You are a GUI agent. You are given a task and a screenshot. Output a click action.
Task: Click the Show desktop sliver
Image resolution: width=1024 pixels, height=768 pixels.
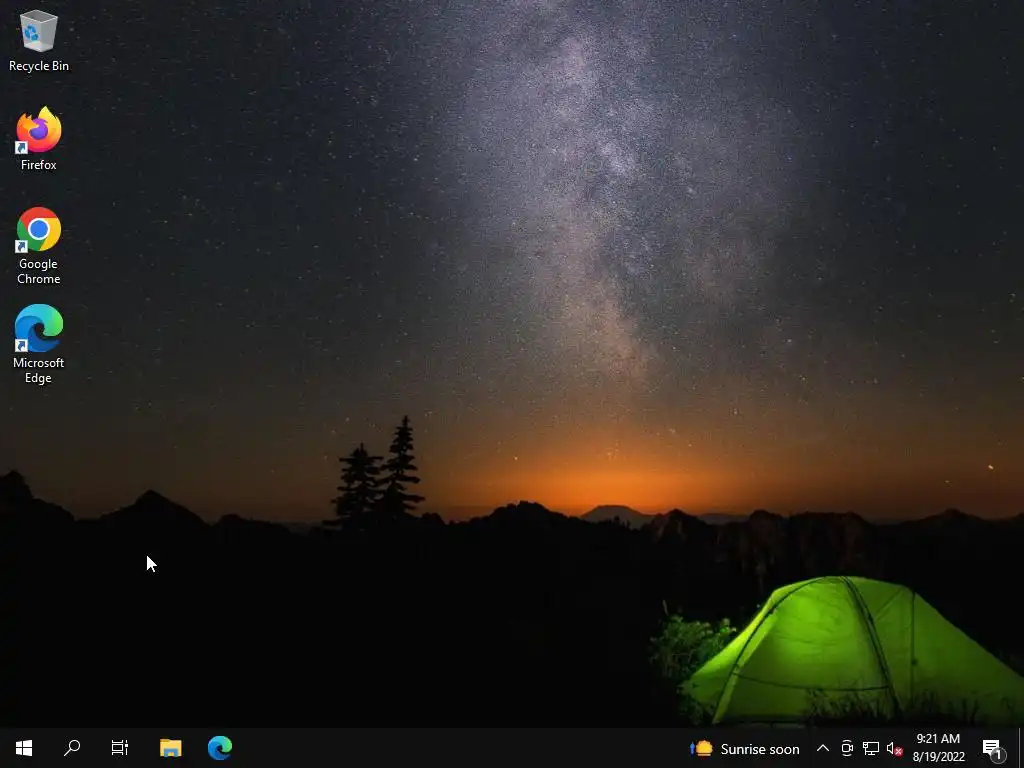pyautogui.click(x=1021, y=749)
